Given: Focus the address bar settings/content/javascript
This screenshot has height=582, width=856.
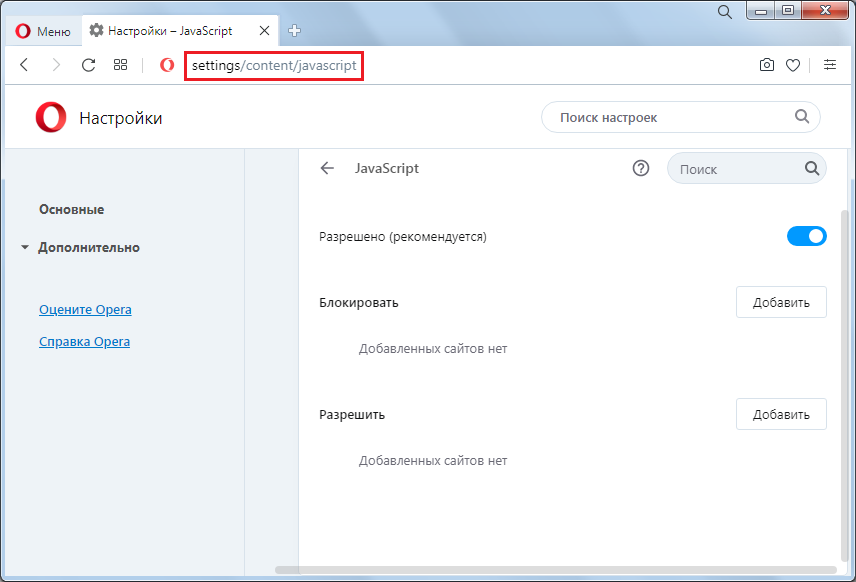Looking at the screenshot, I should coord(274,66).
